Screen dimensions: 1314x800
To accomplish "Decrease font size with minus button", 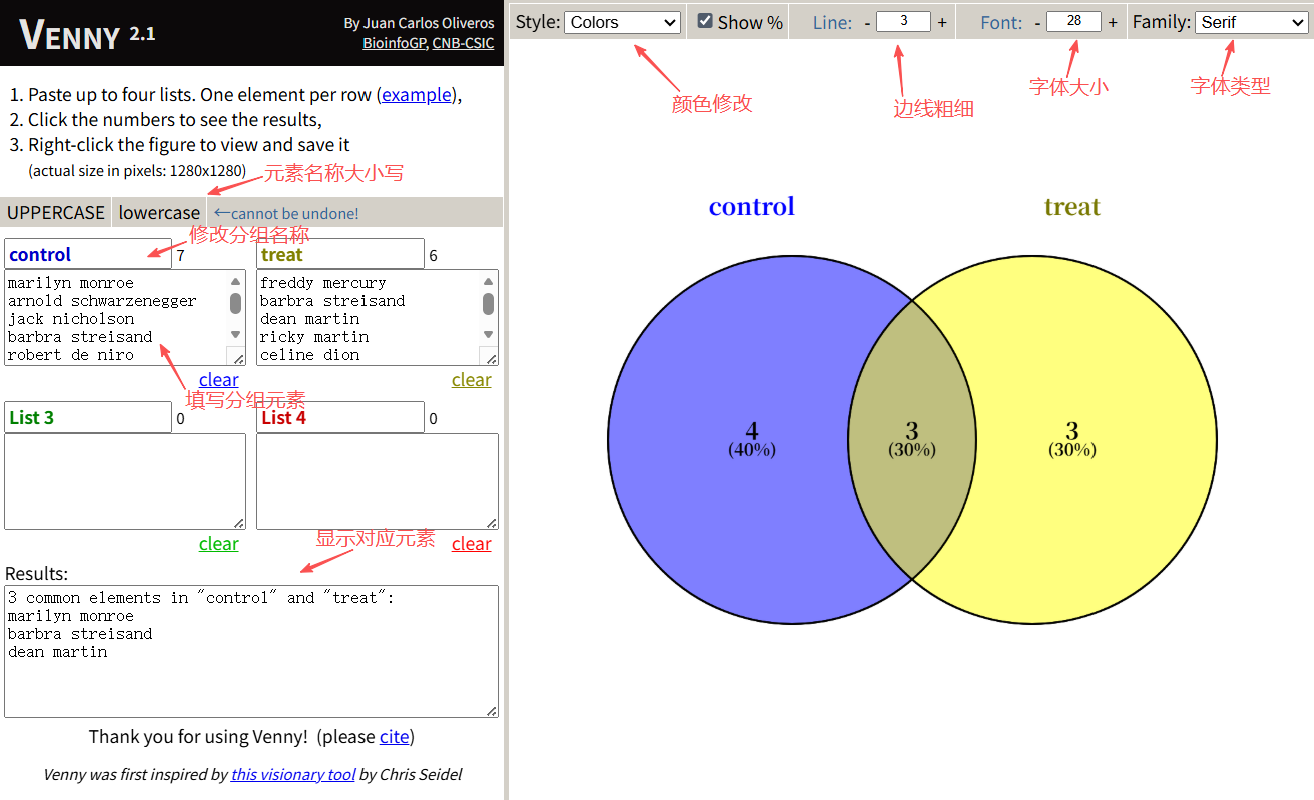I will [x=1037, y=22].
